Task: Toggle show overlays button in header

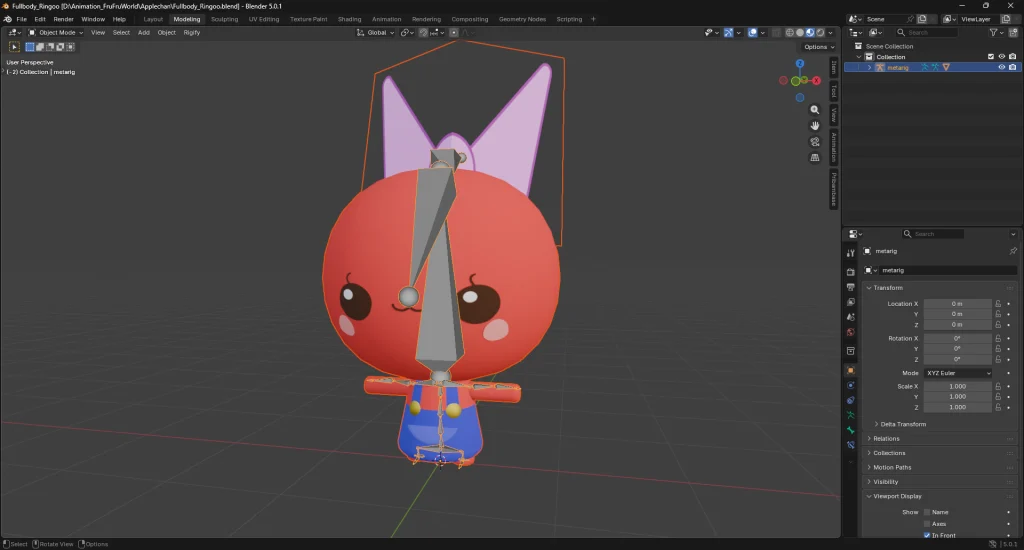Action: pos(752,33)
